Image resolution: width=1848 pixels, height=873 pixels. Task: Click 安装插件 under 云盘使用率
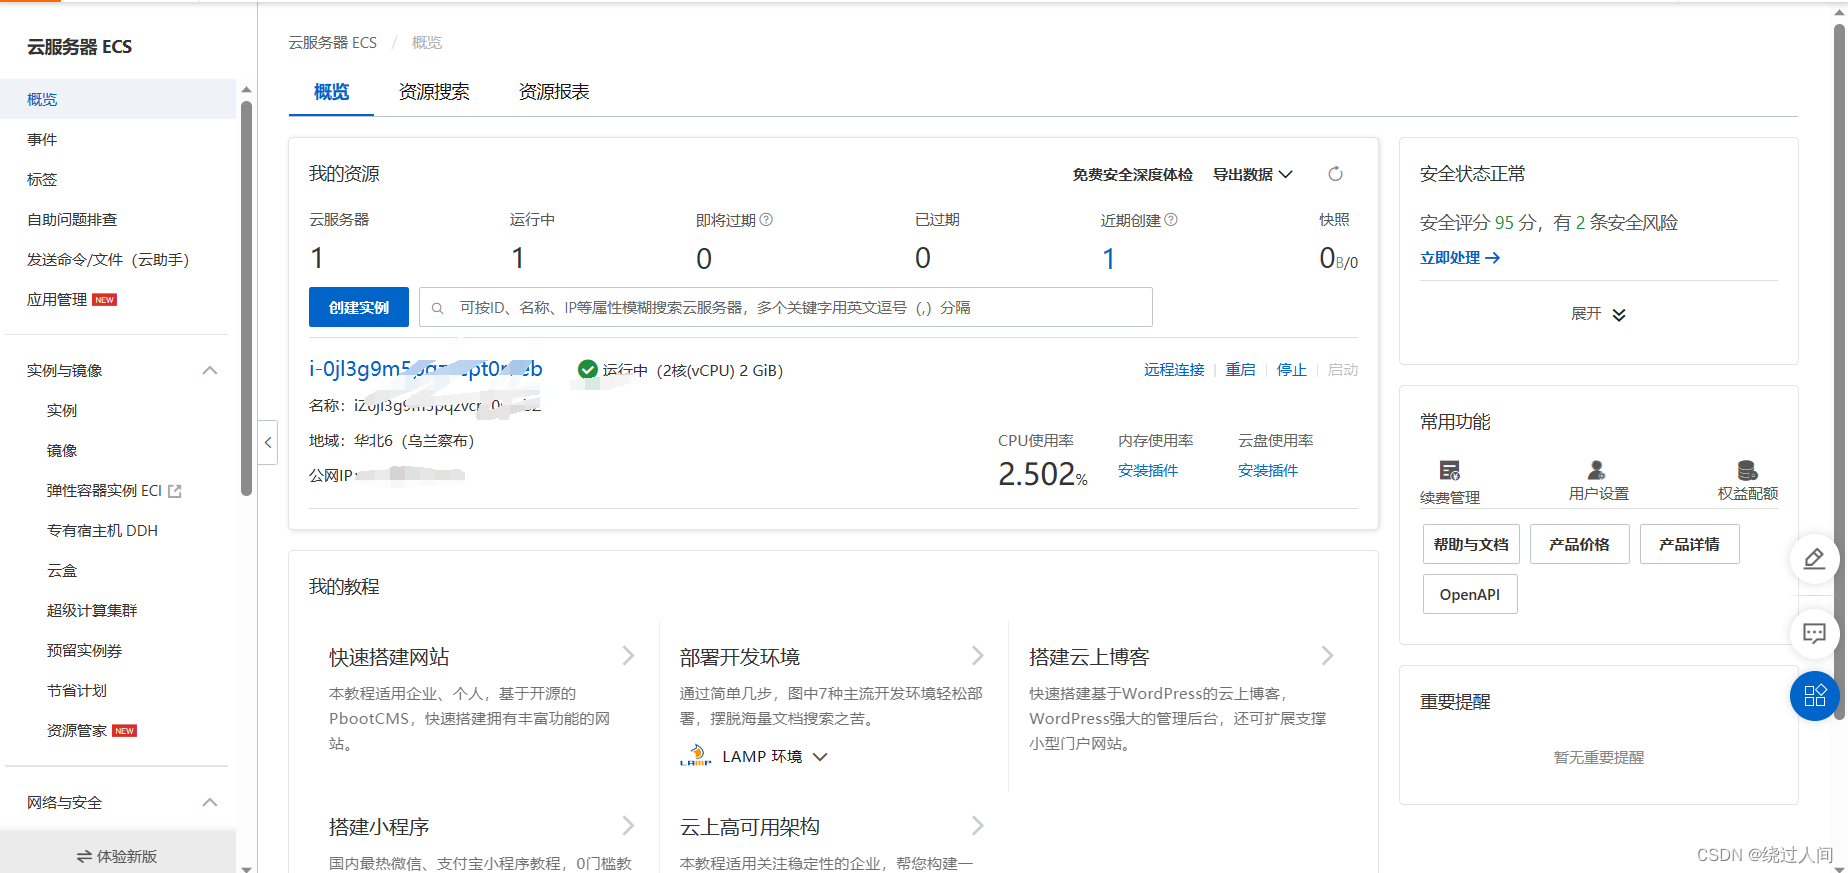[x=1268, y=470]
